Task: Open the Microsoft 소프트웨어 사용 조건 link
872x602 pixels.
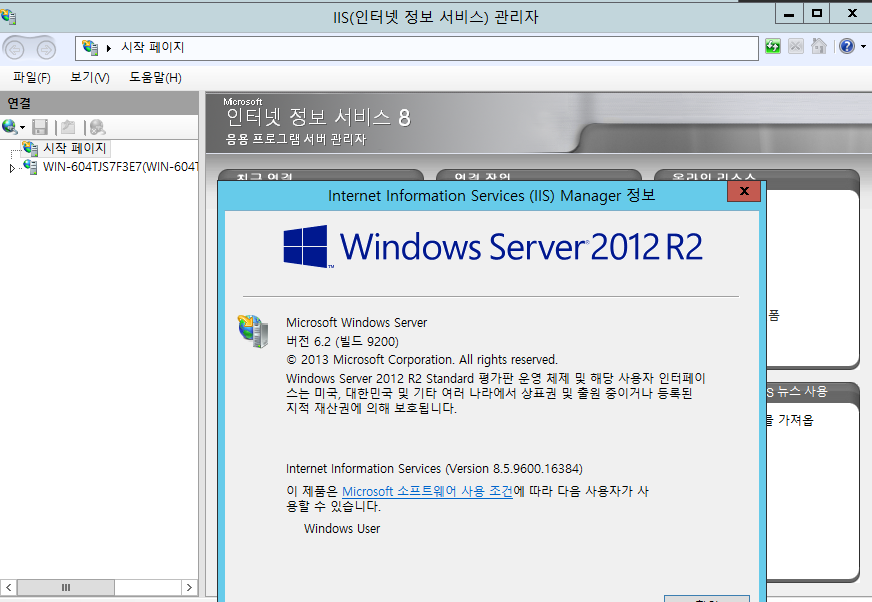Action: [427, 491]
